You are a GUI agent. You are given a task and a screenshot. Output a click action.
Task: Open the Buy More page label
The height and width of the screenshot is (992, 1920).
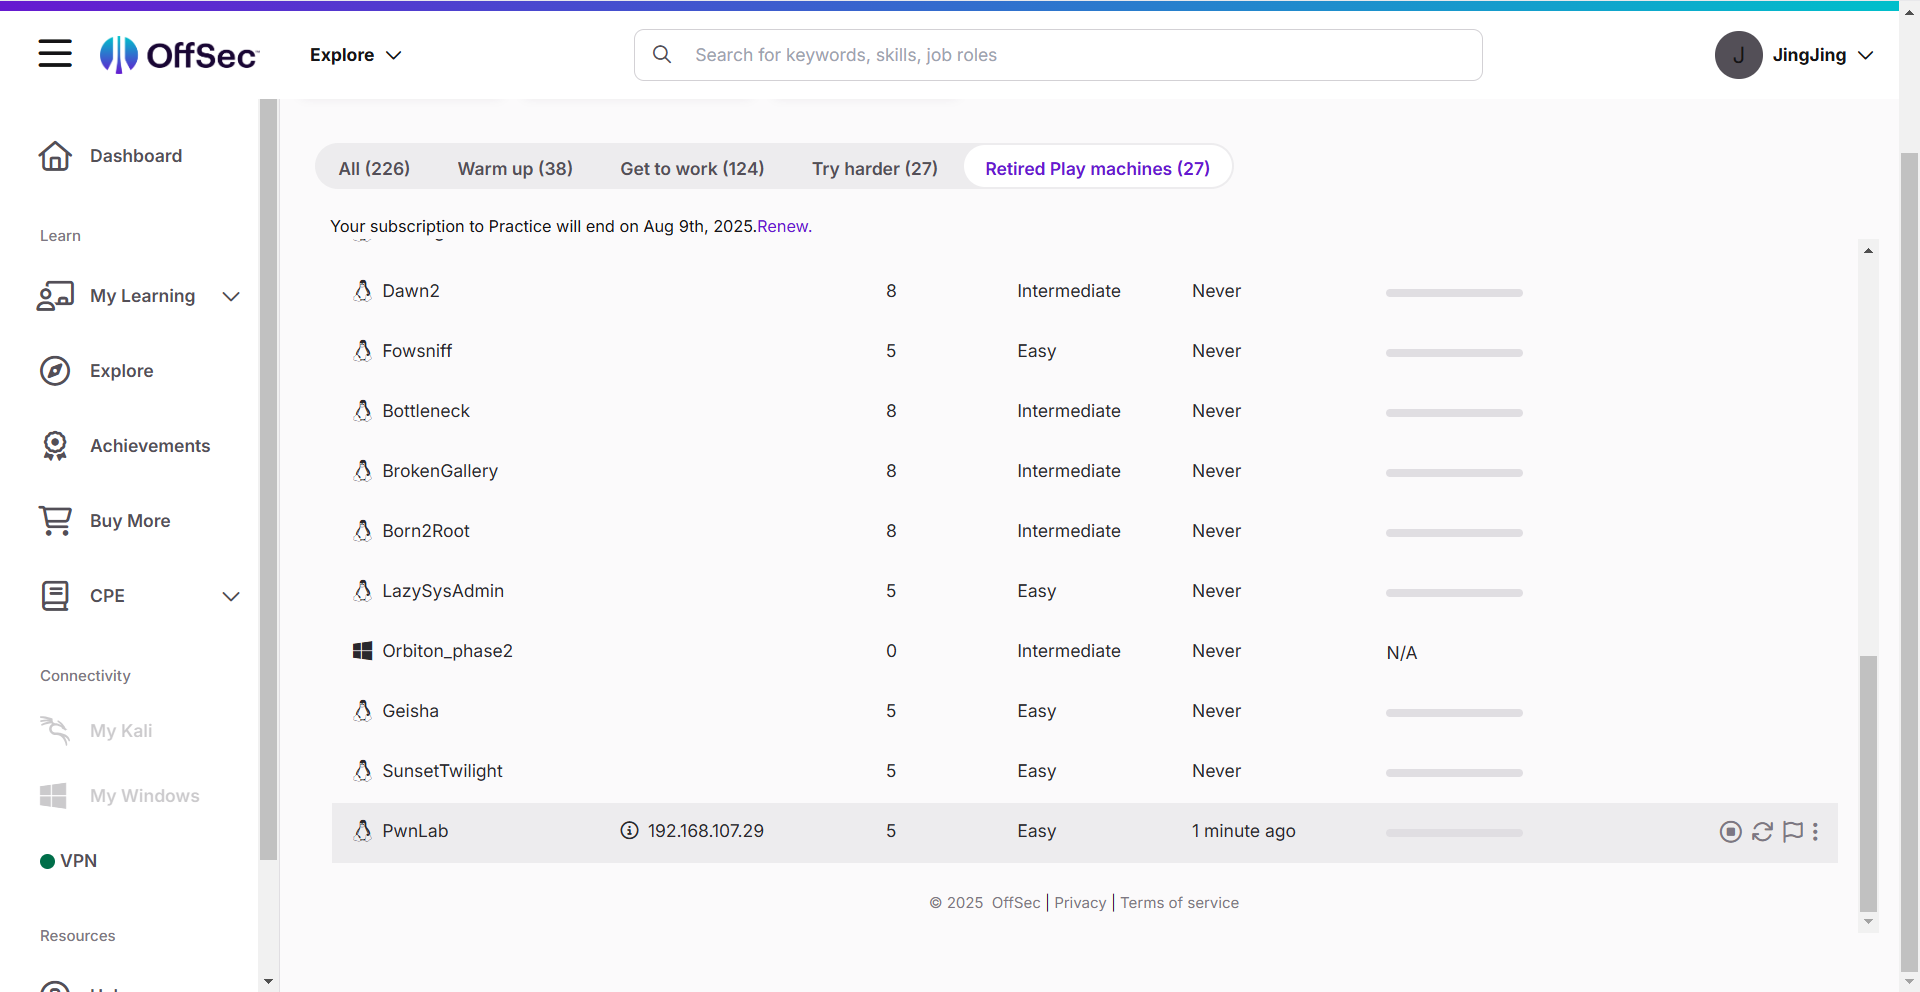130,521
